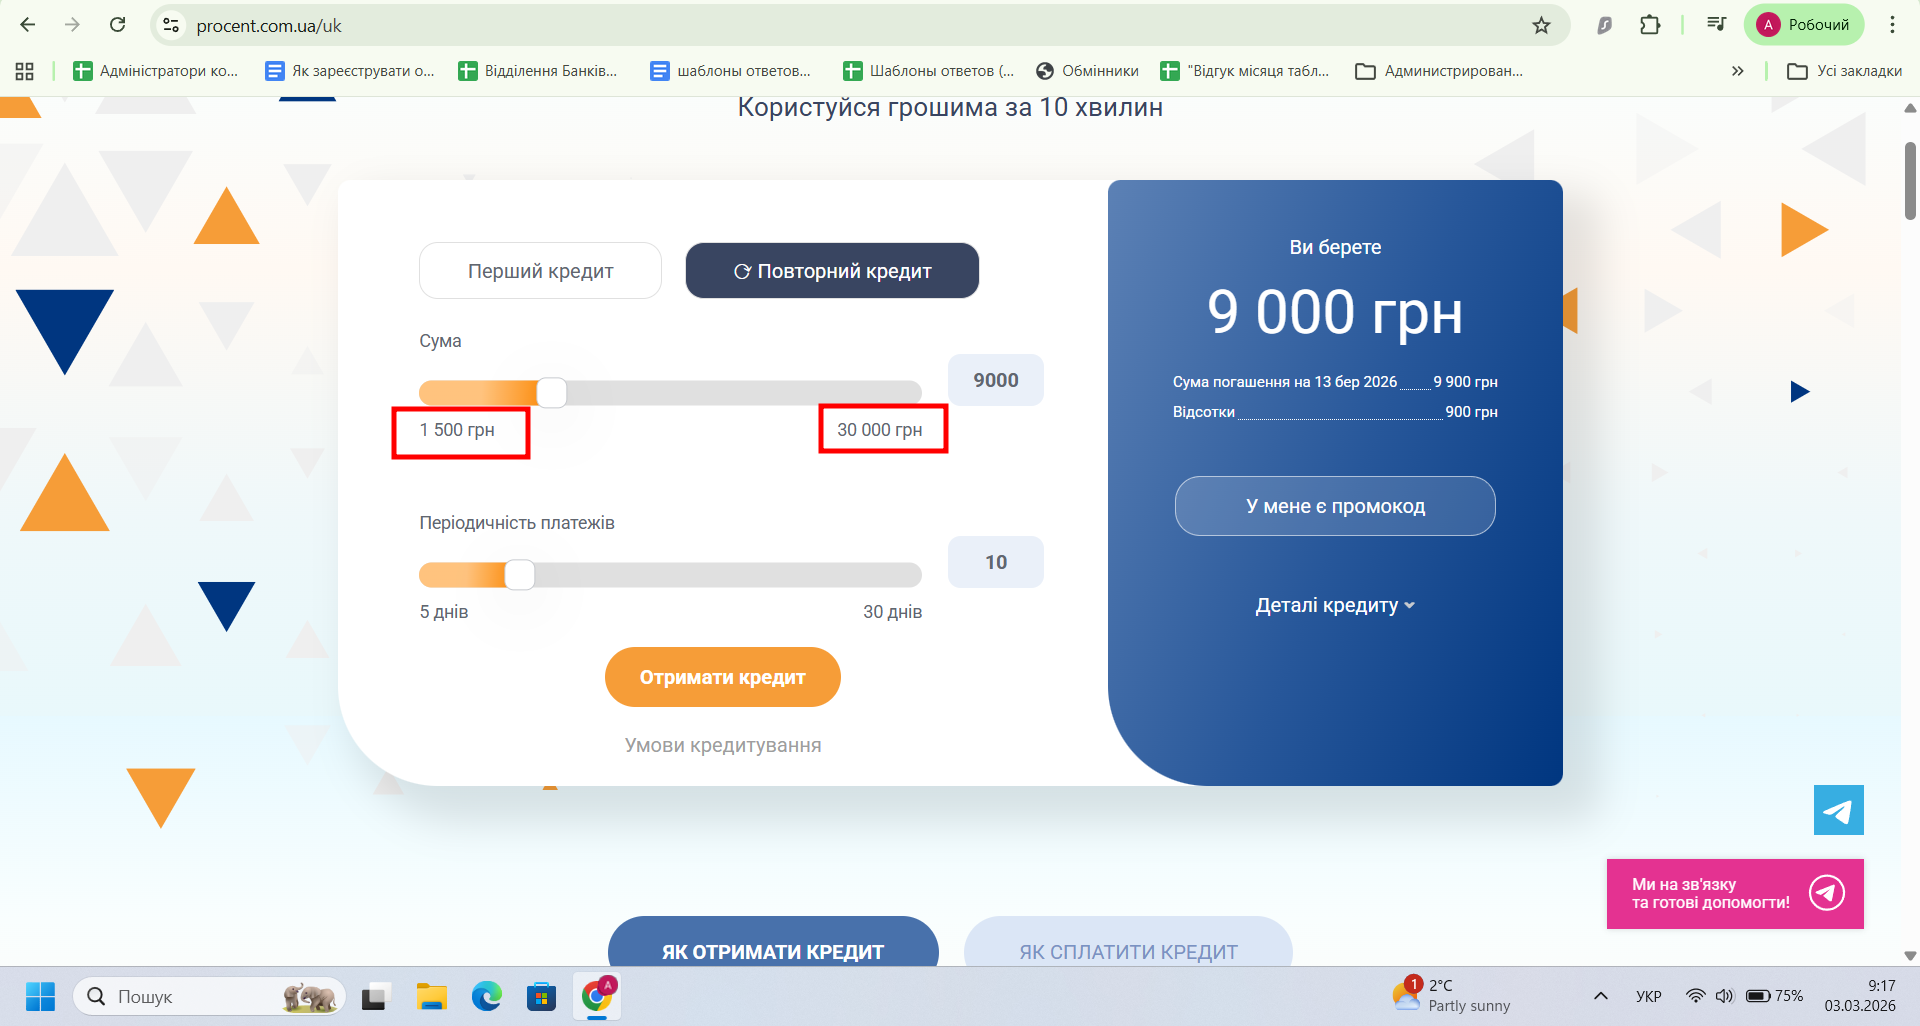
Task: Click the blue Telegram square icon
Action: pos(1838,810)
